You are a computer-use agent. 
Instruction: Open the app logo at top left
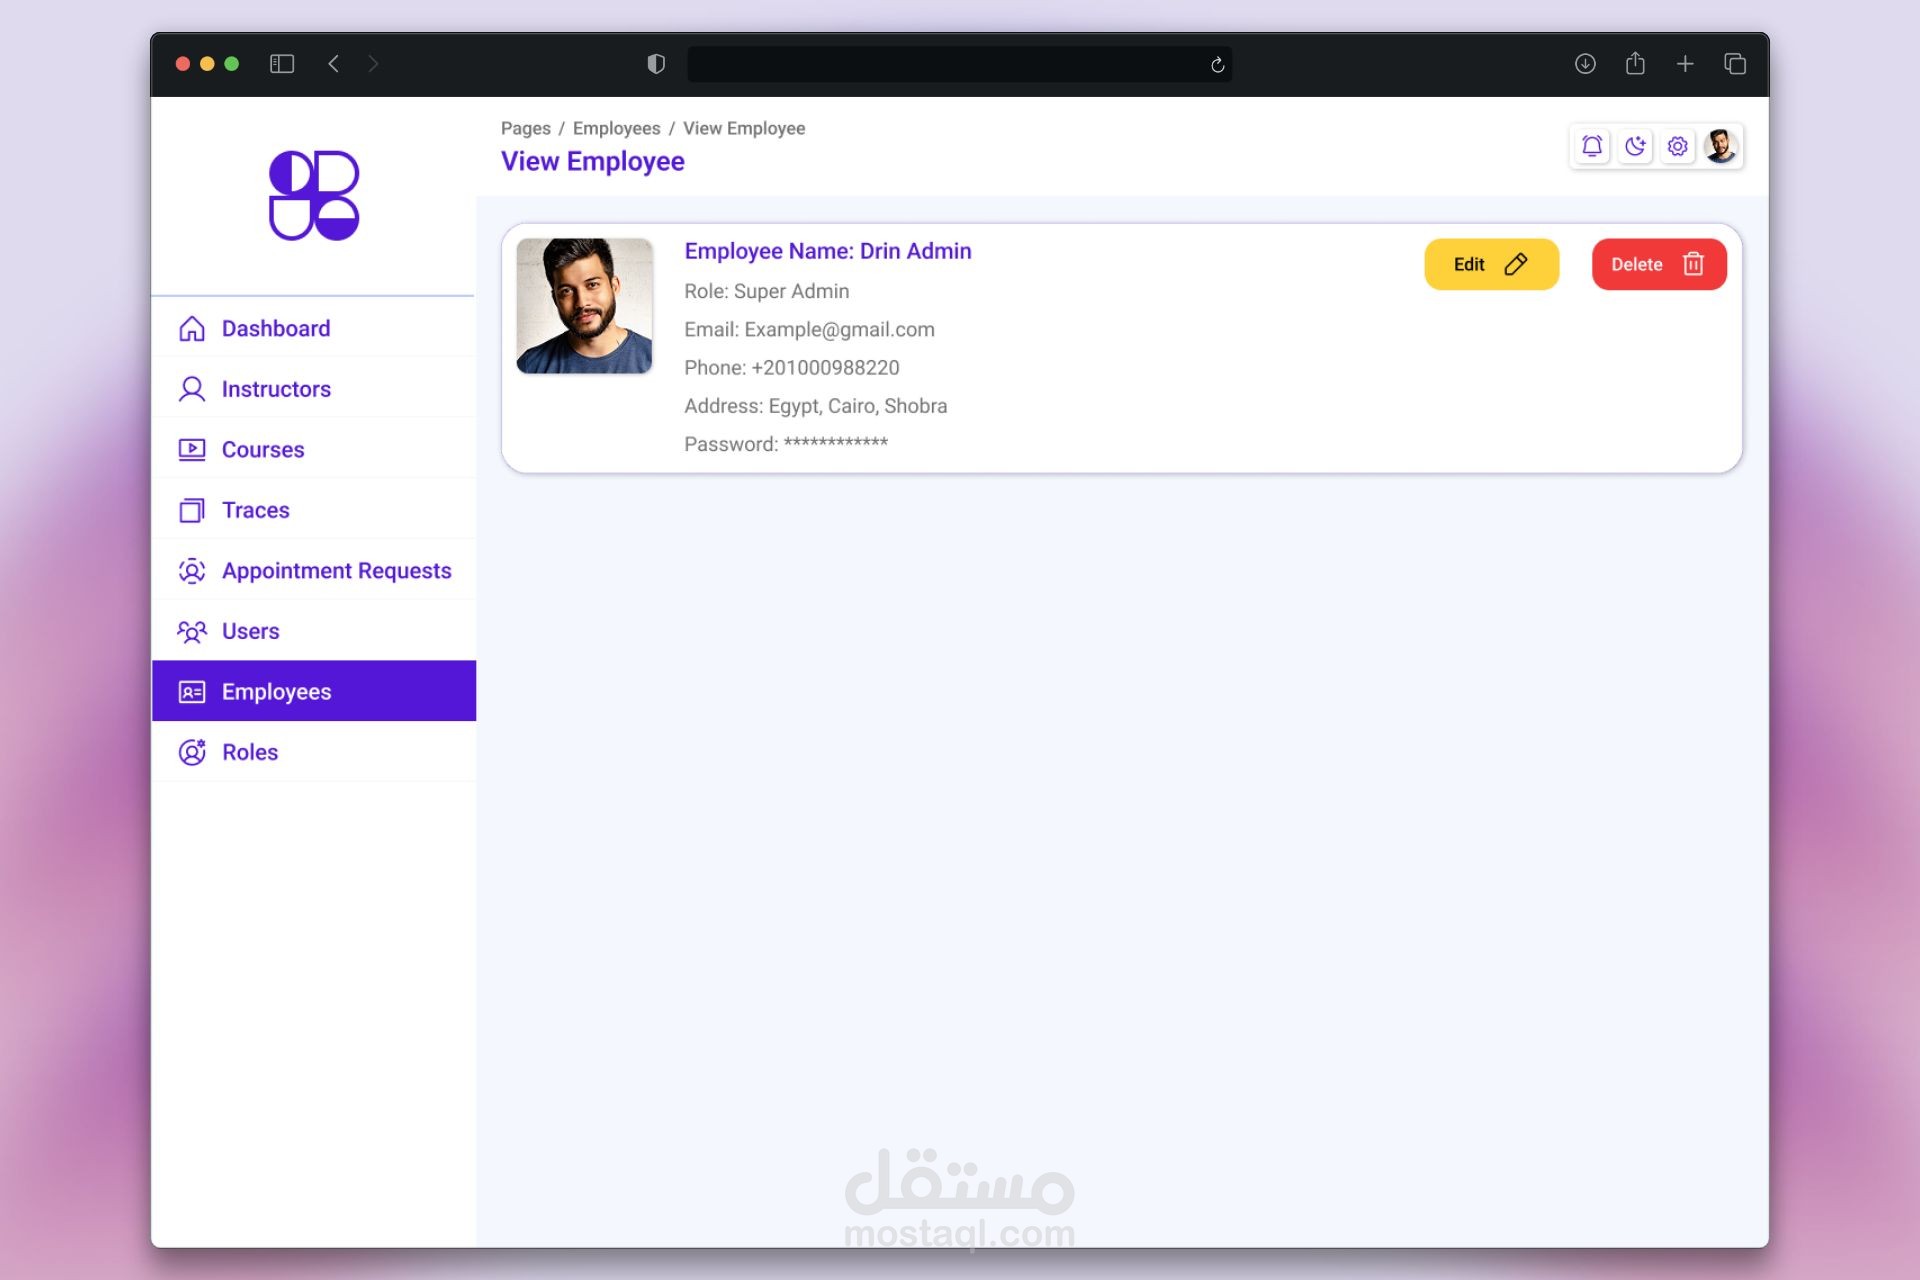[313, 196]
